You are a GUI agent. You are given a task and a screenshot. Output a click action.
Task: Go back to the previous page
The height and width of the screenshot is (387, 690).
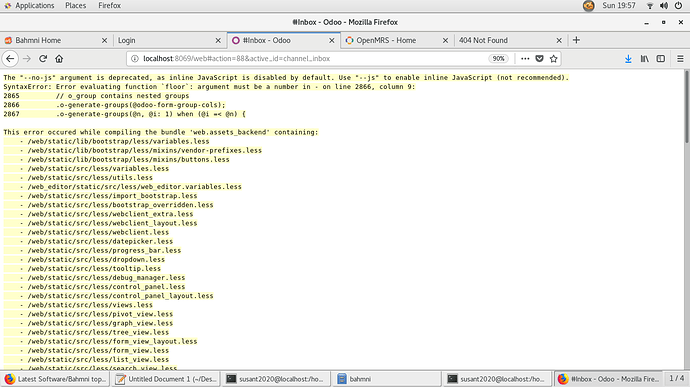coord(10,59)
